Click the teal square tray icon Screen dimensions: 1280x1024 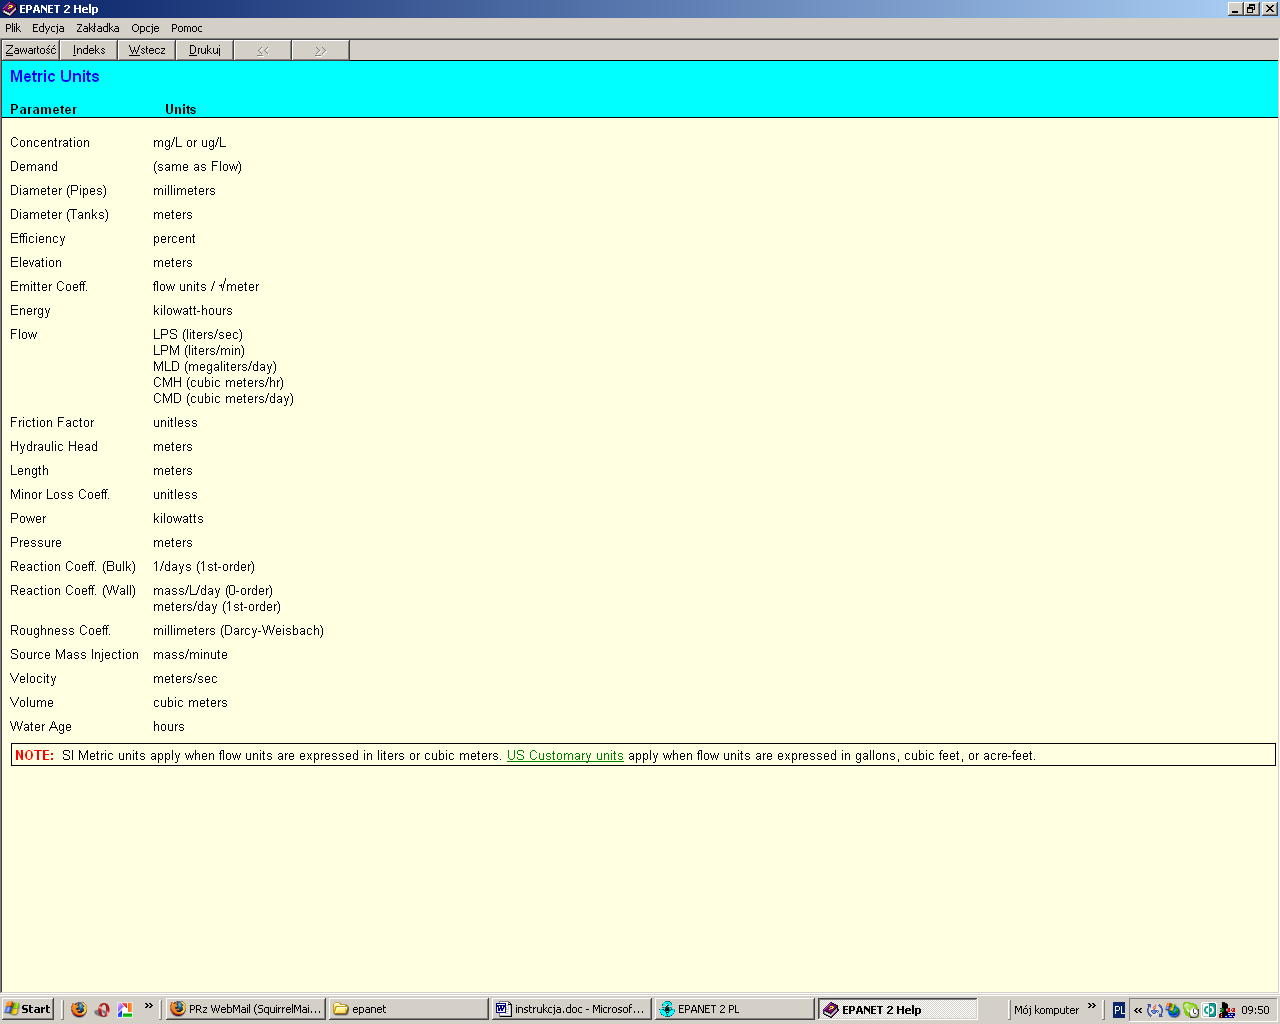pyautogui.click(x=1209, y=1010)
